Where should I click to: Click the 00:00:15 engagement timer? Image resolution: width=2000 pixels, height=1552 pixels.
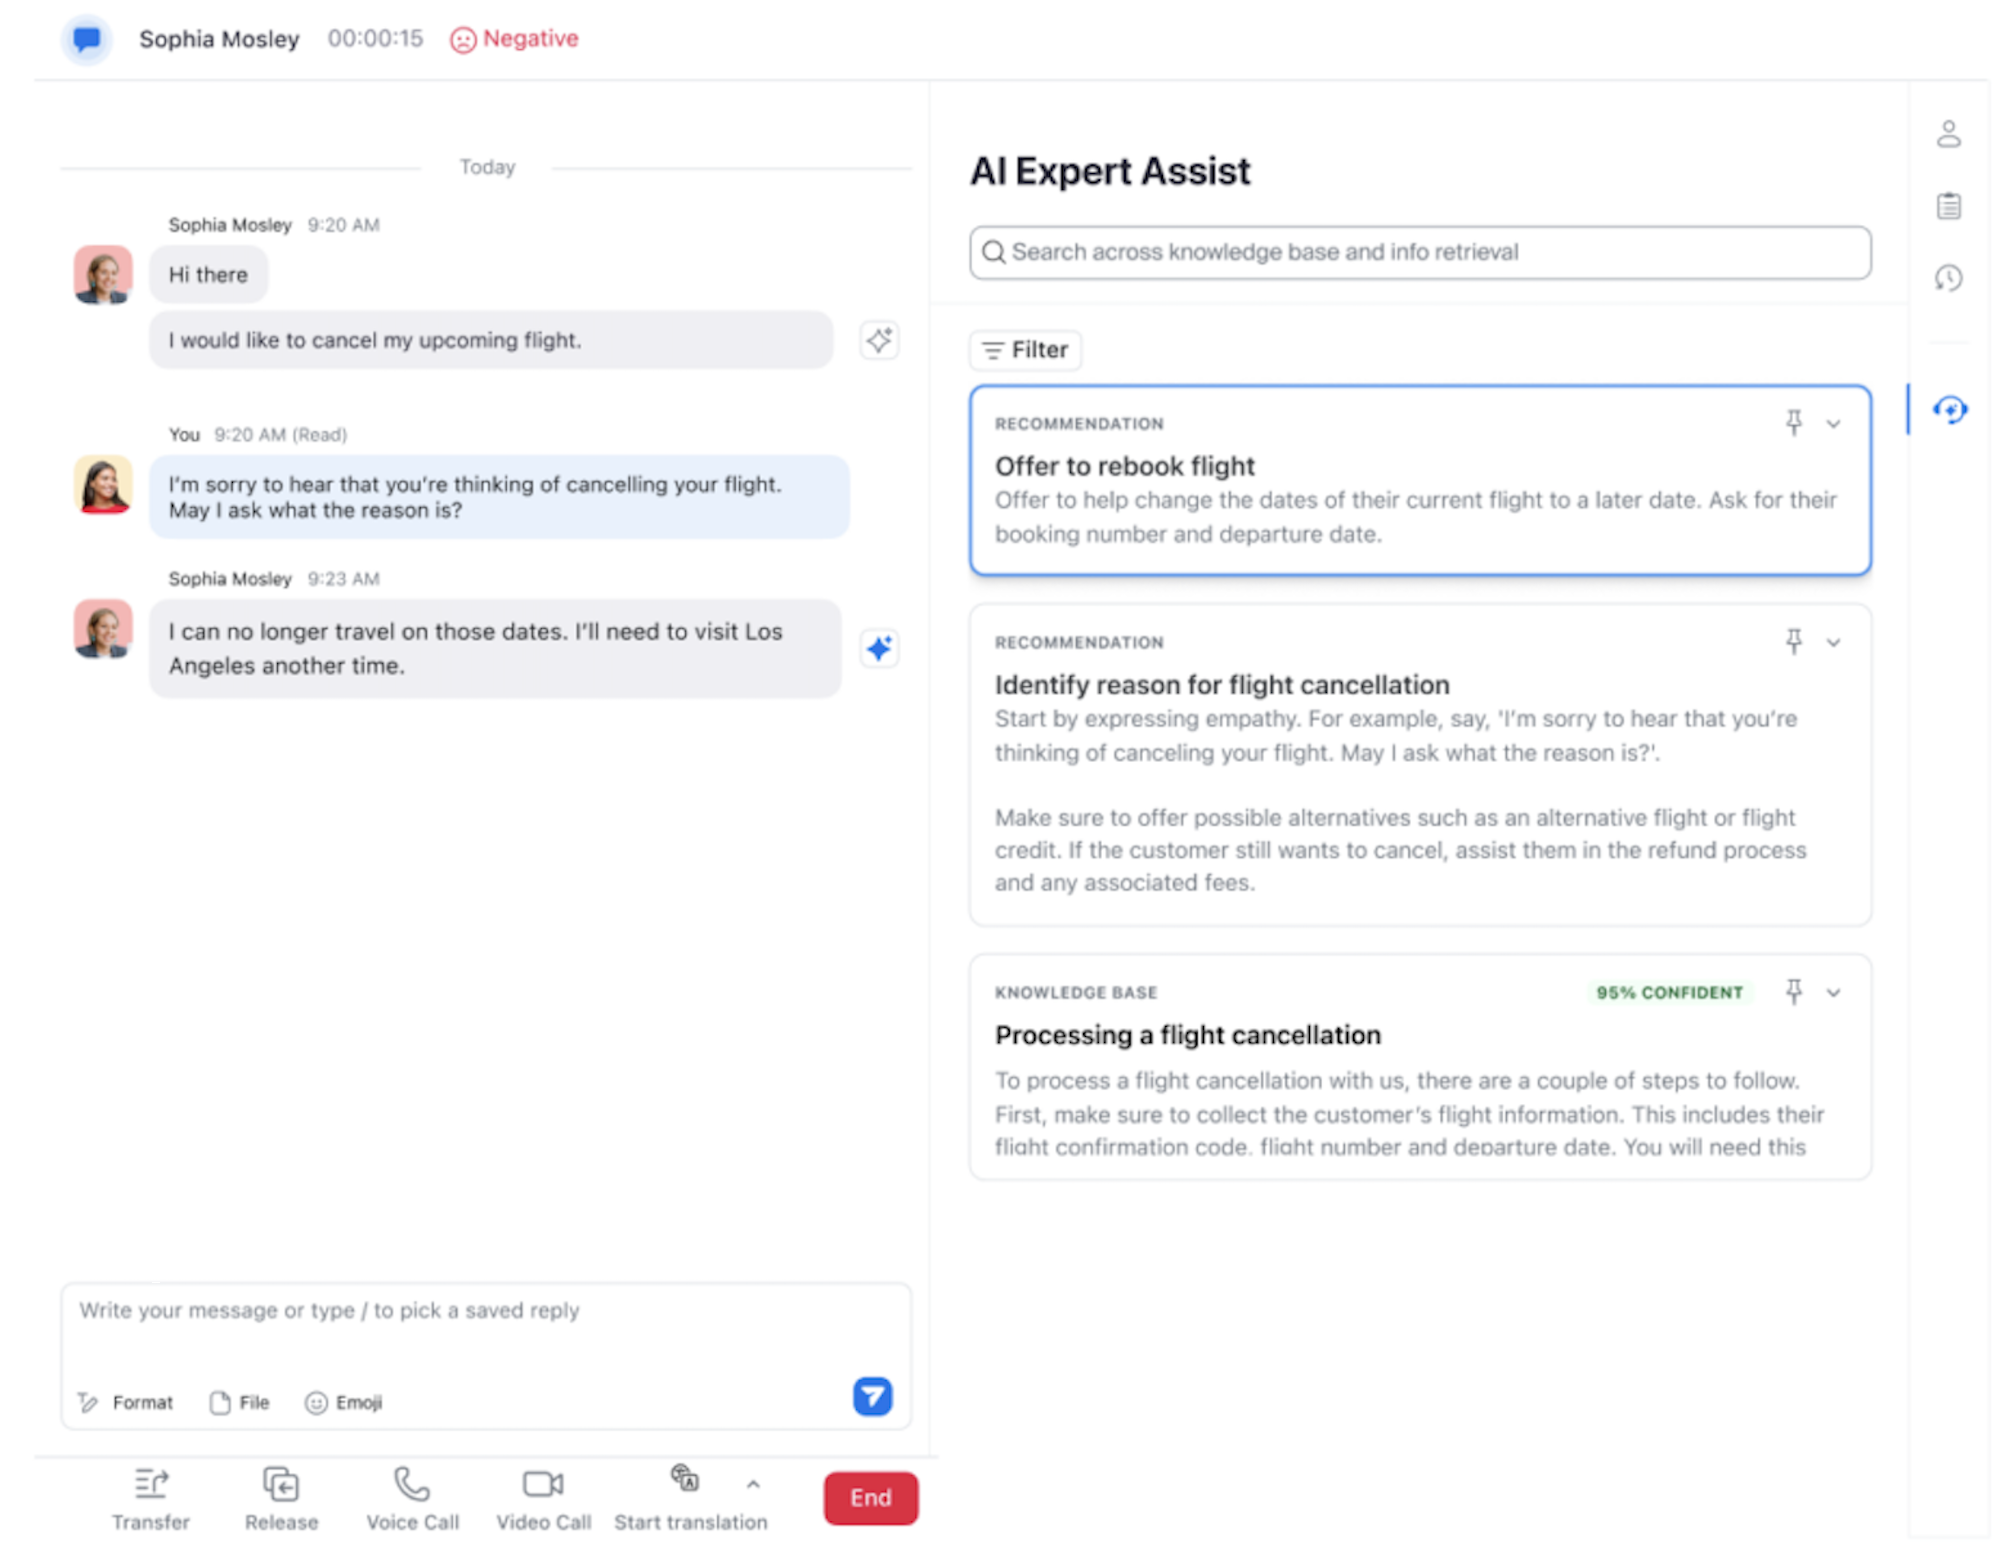(375, 39)
